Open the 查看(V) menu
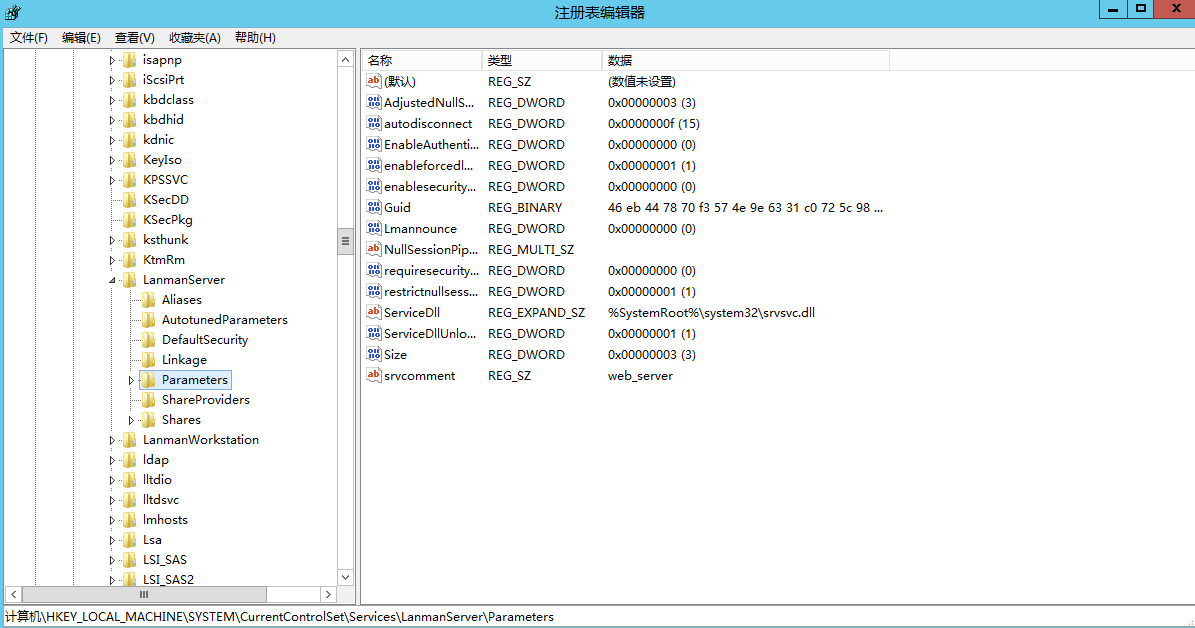The width and height of the screenshot is (1195, 628). pyautogui.click(x=135, y=37)
